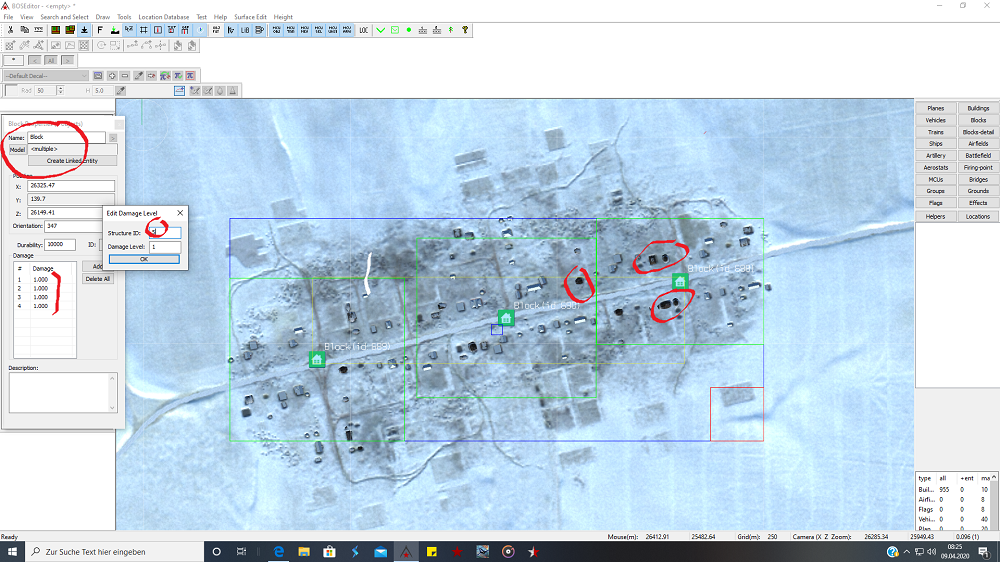Image resolution: width=1000 pixels, height=562 pixels.
Task: Open the Default Decal dropdown
Action: pos(45,75)
